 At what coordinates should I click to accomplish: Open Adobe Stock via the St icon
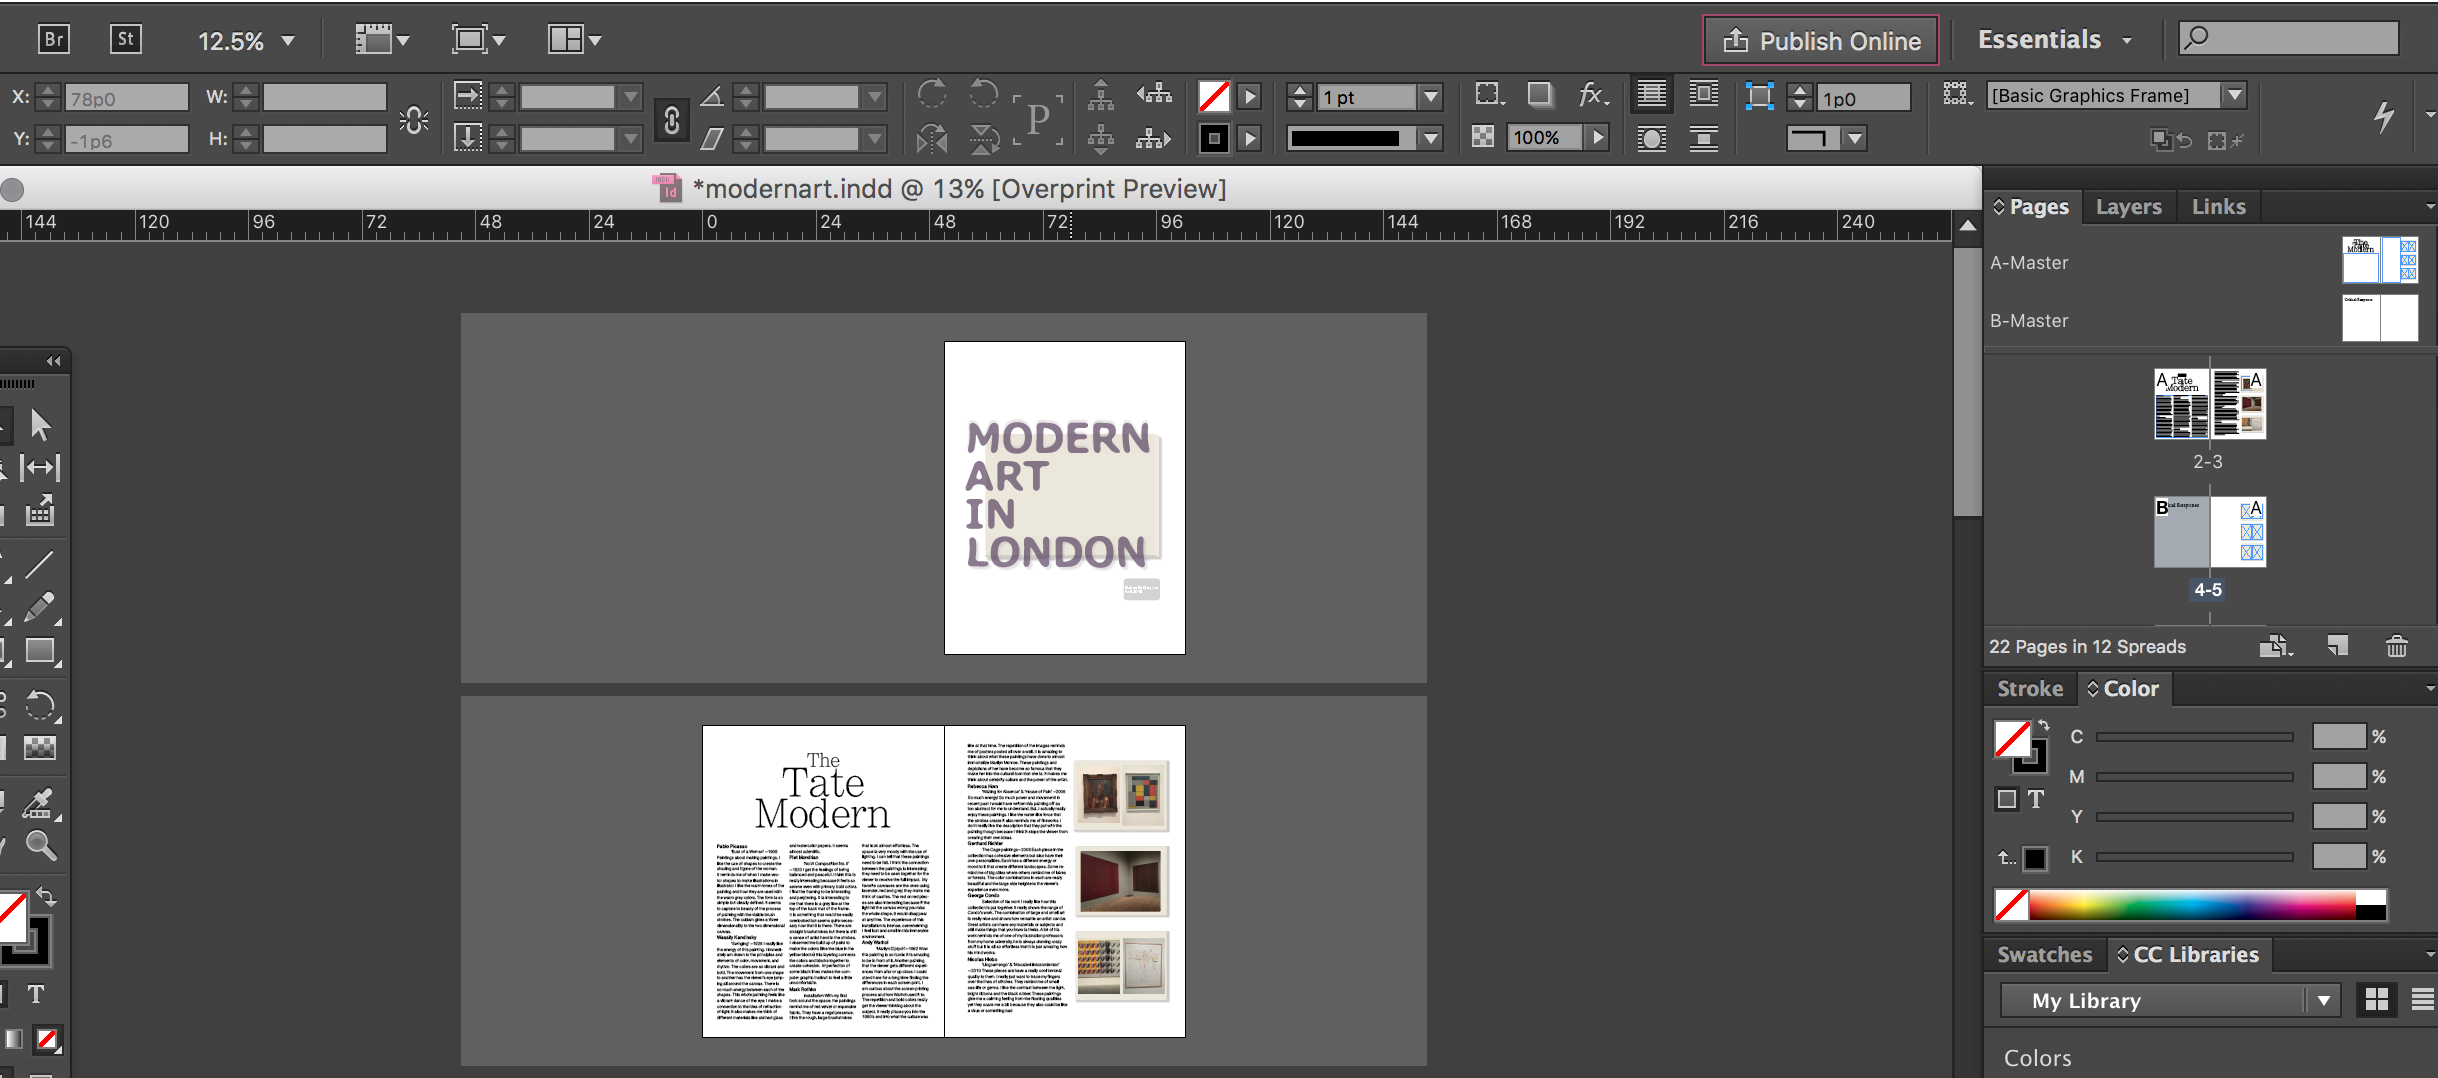coord(127,38)
